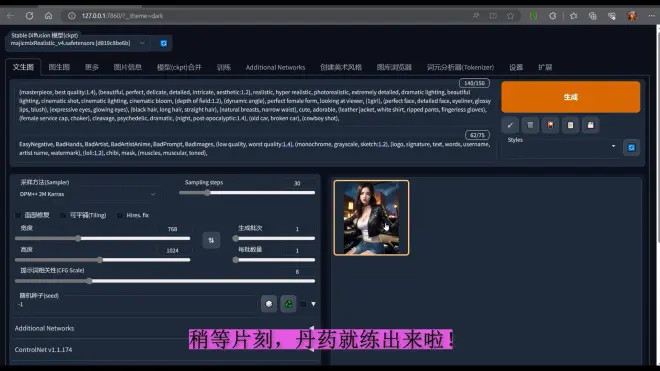Click the arrow icon to read the last generation parameters

tap(510, 125)
